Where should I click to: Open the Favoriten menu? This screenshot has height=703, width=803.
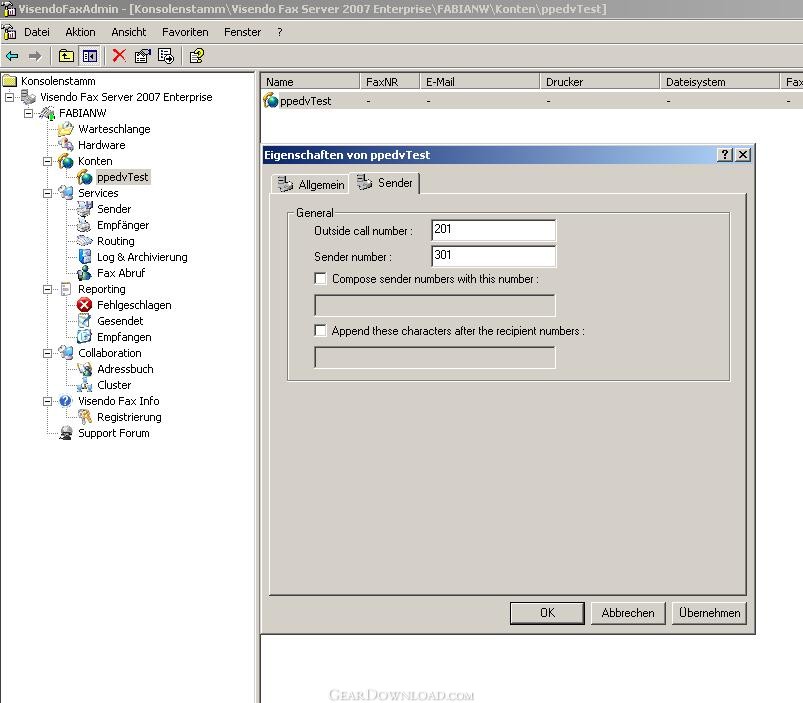click(x=185, y=32)
